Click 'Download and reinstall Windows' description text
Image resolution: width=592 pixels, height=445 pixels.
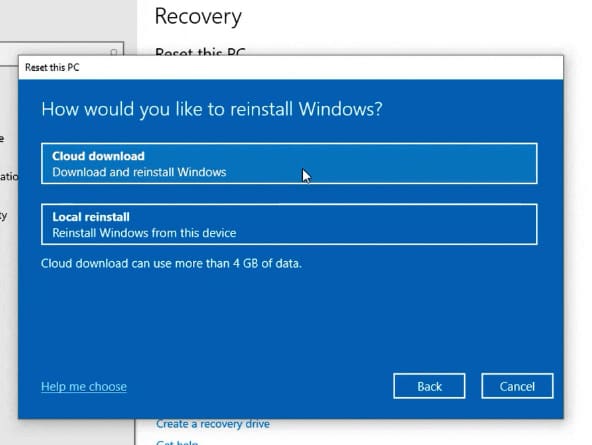point(139,172)
